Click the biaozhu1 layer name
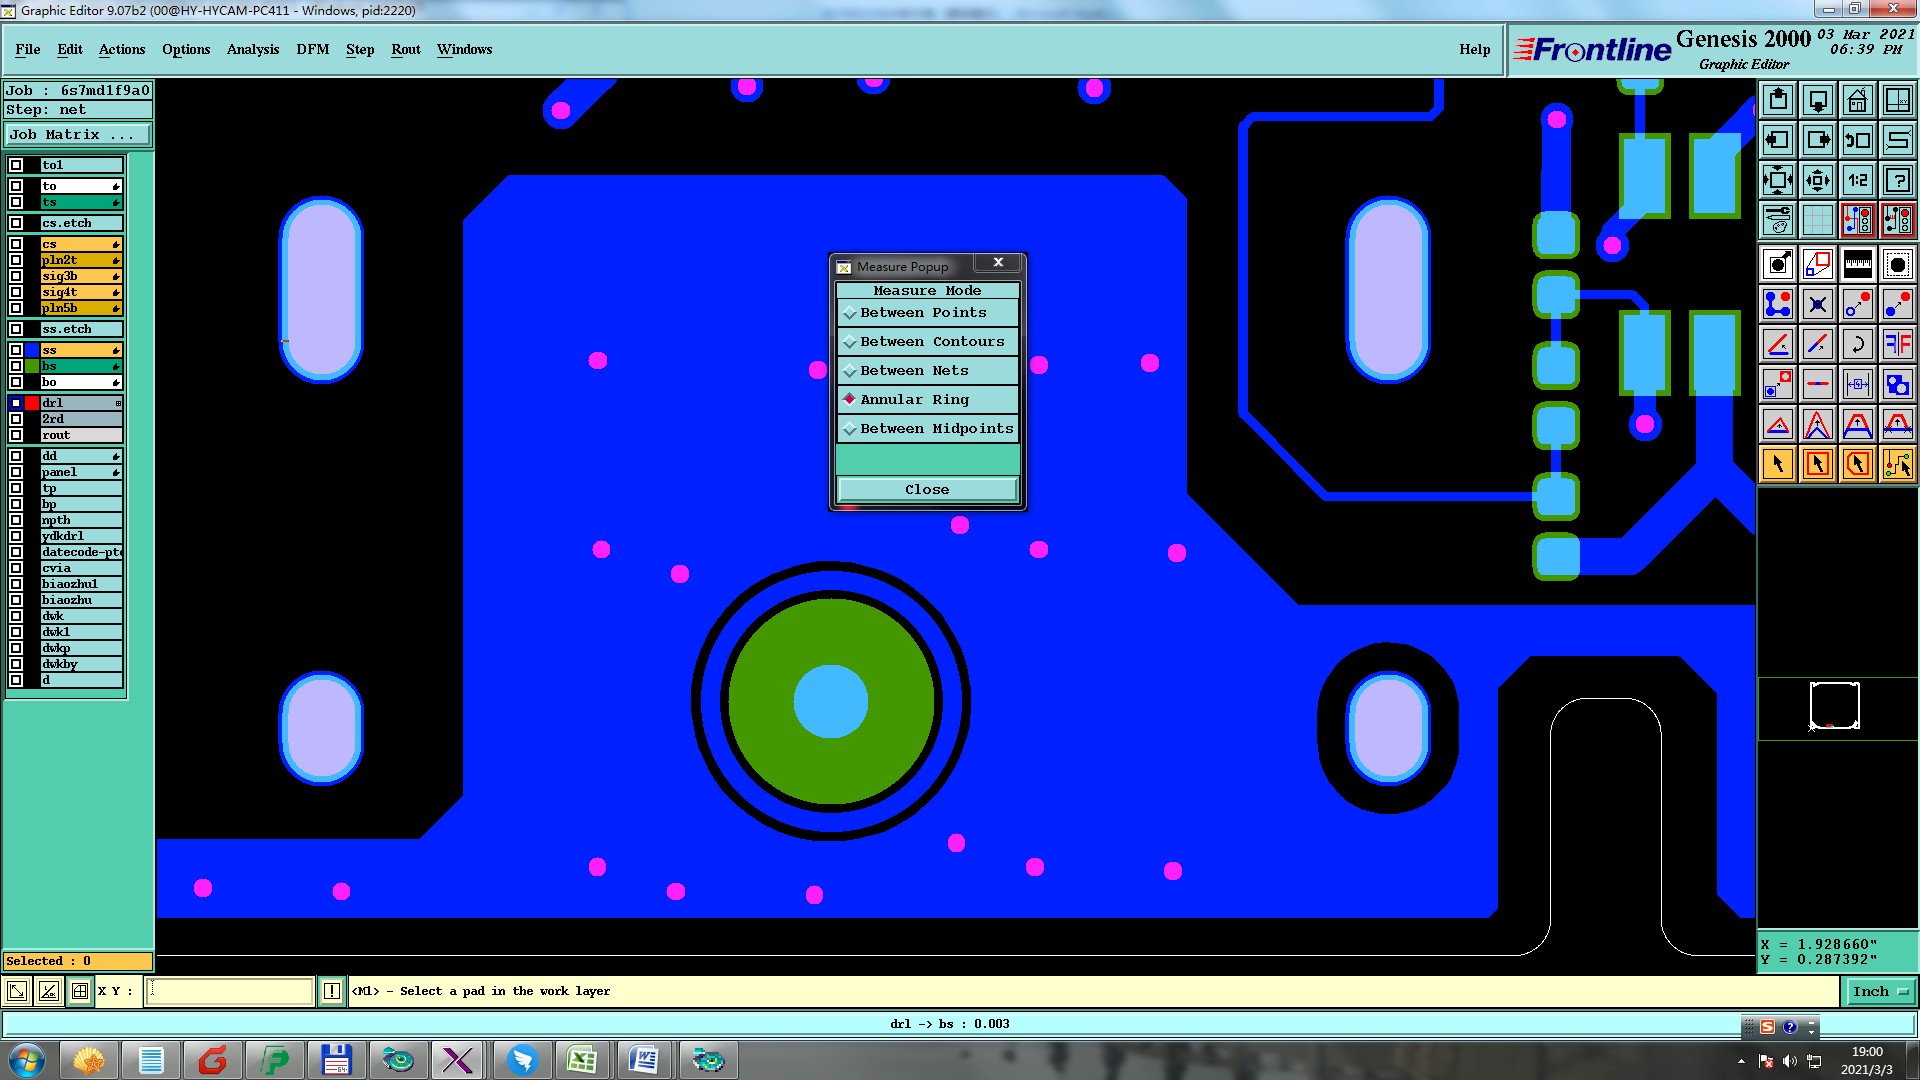The width and height of the screenshot is (1920, 1080). click(81, 584)
